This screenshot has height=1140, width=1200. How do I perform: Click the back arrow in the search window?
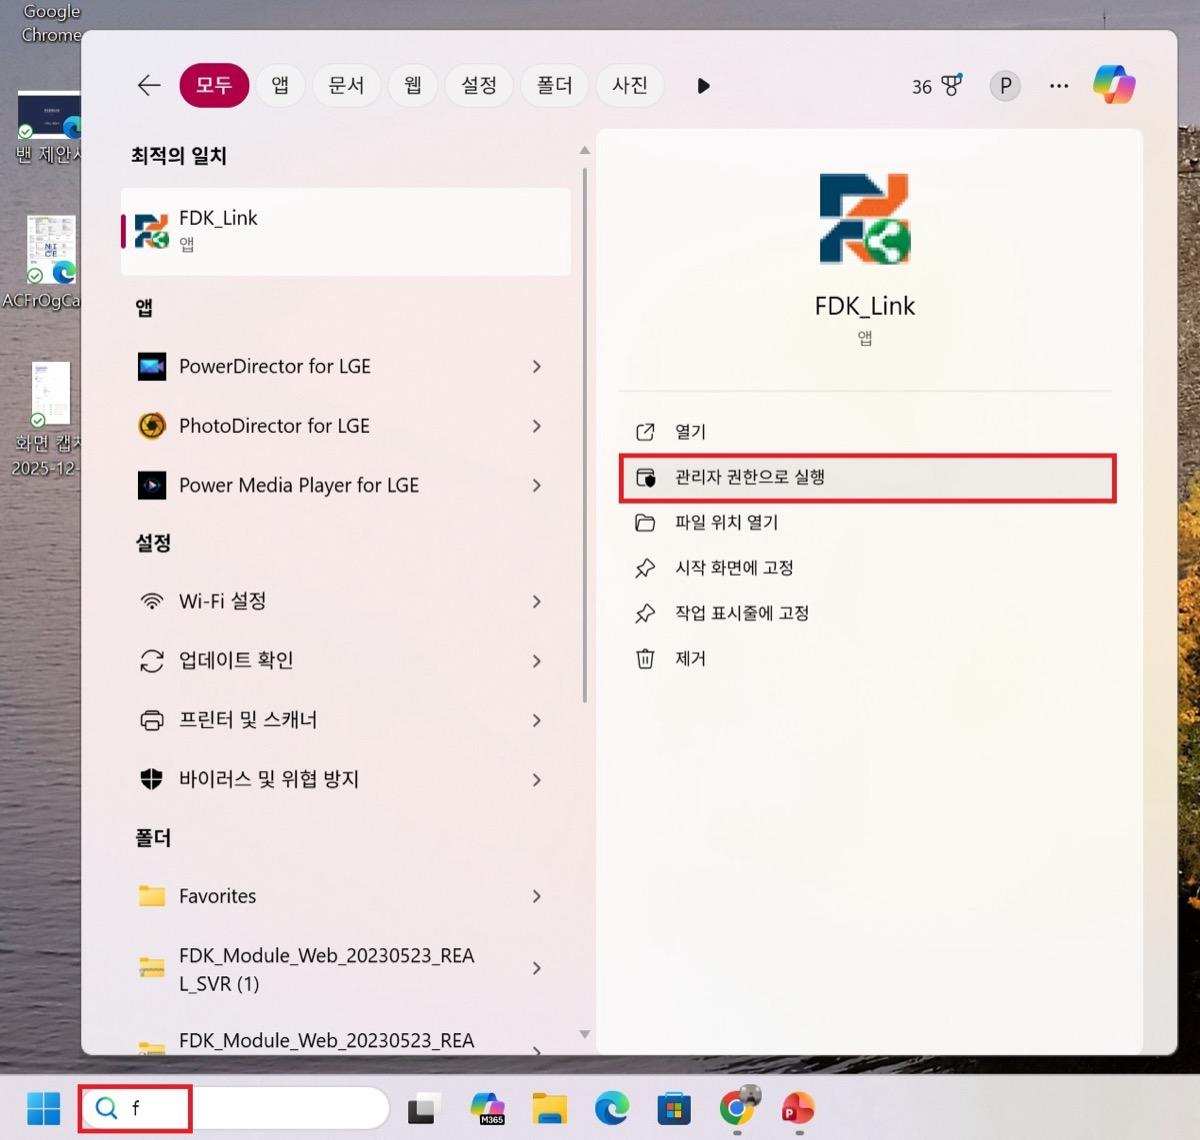(x=148, y=85)
